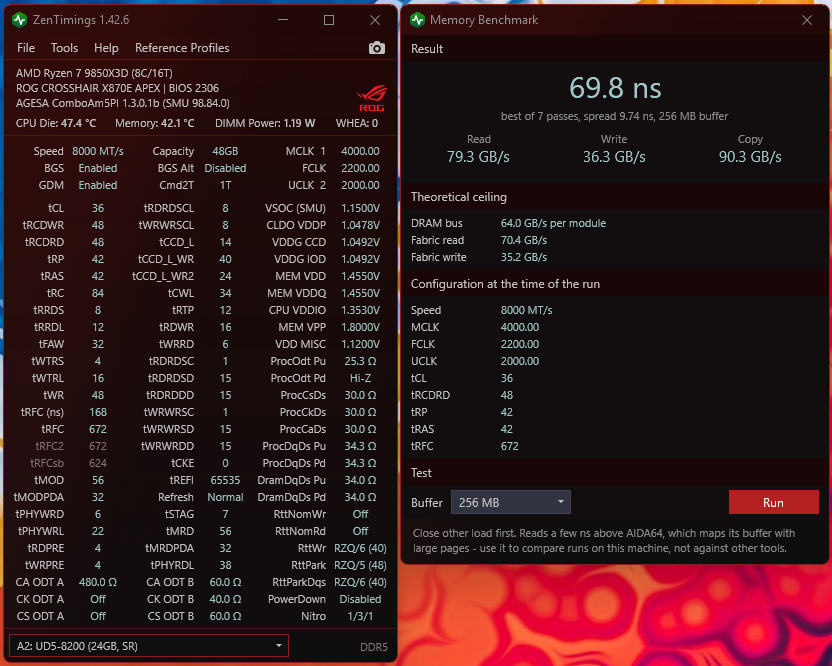The image size is (832, 666).
Task: Click the tRFCsb 624 value
Action: 98,463
